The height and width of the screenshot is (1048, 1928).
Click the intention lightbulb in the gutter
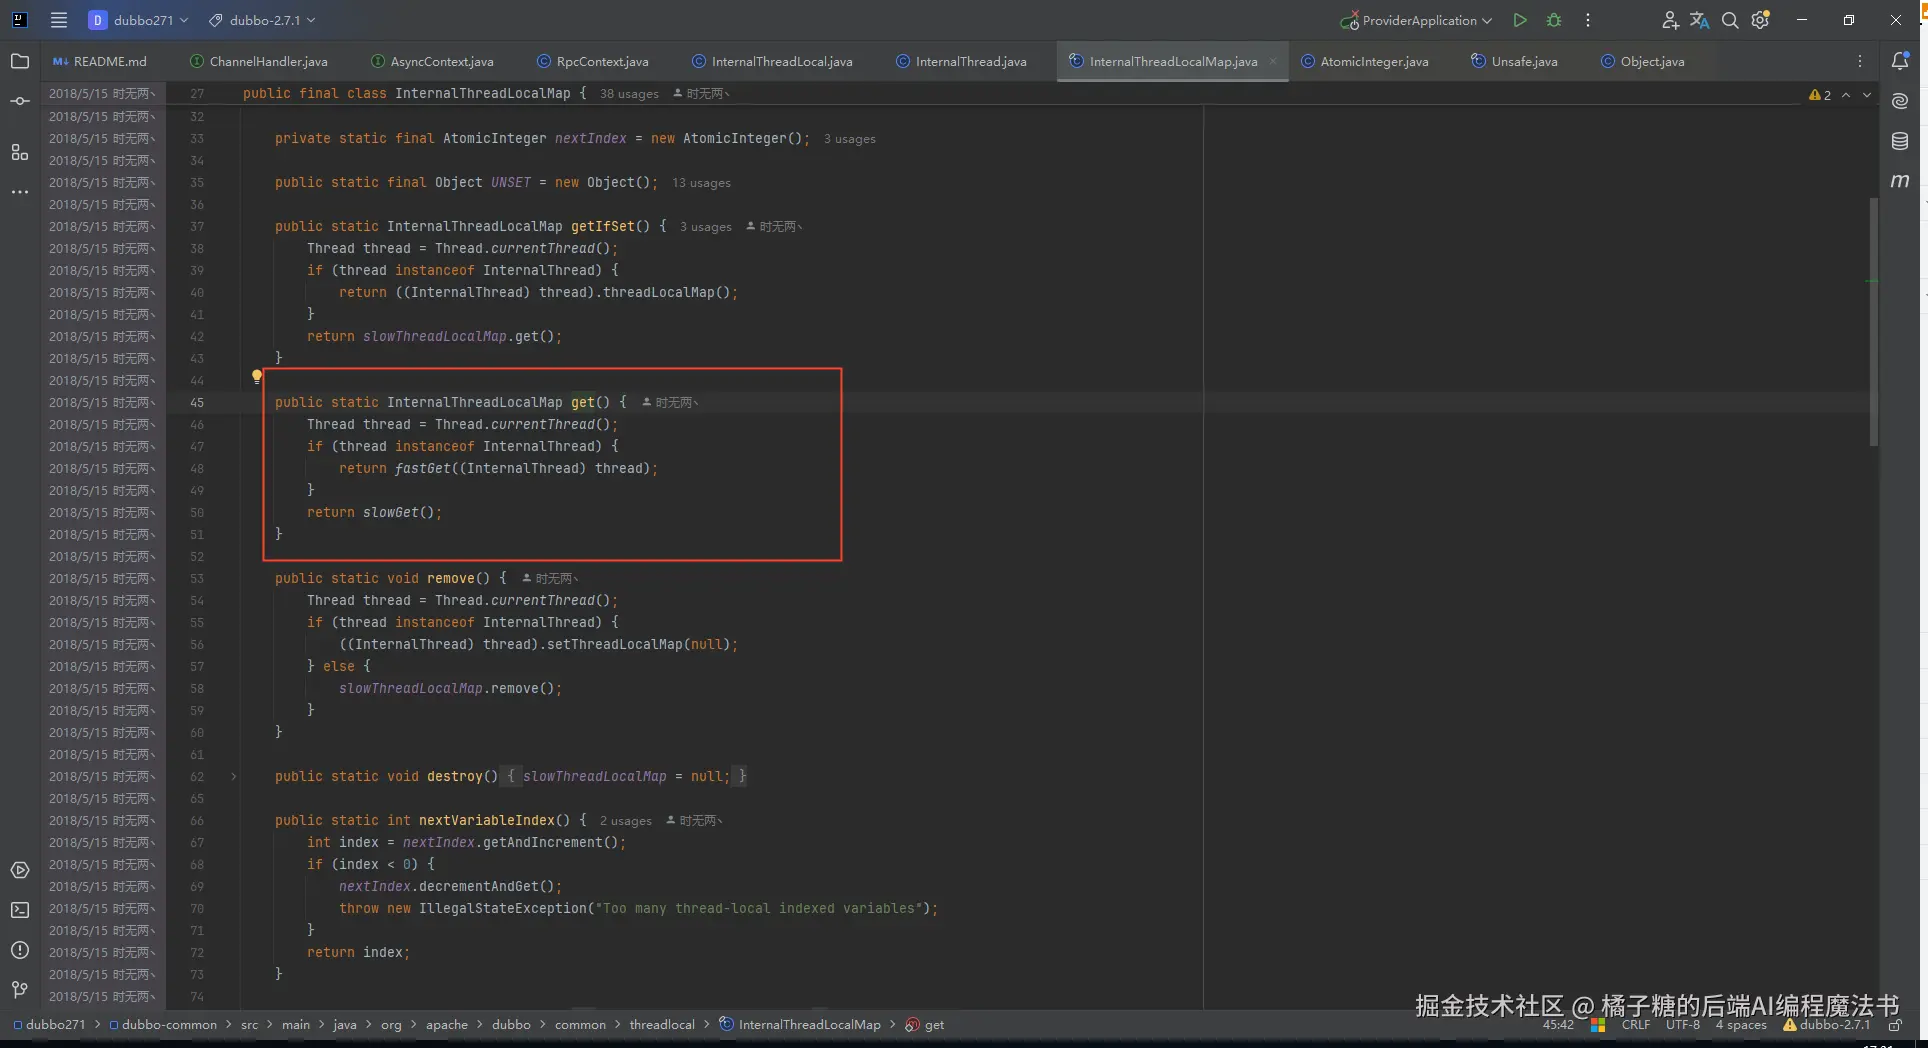(256, 377)
